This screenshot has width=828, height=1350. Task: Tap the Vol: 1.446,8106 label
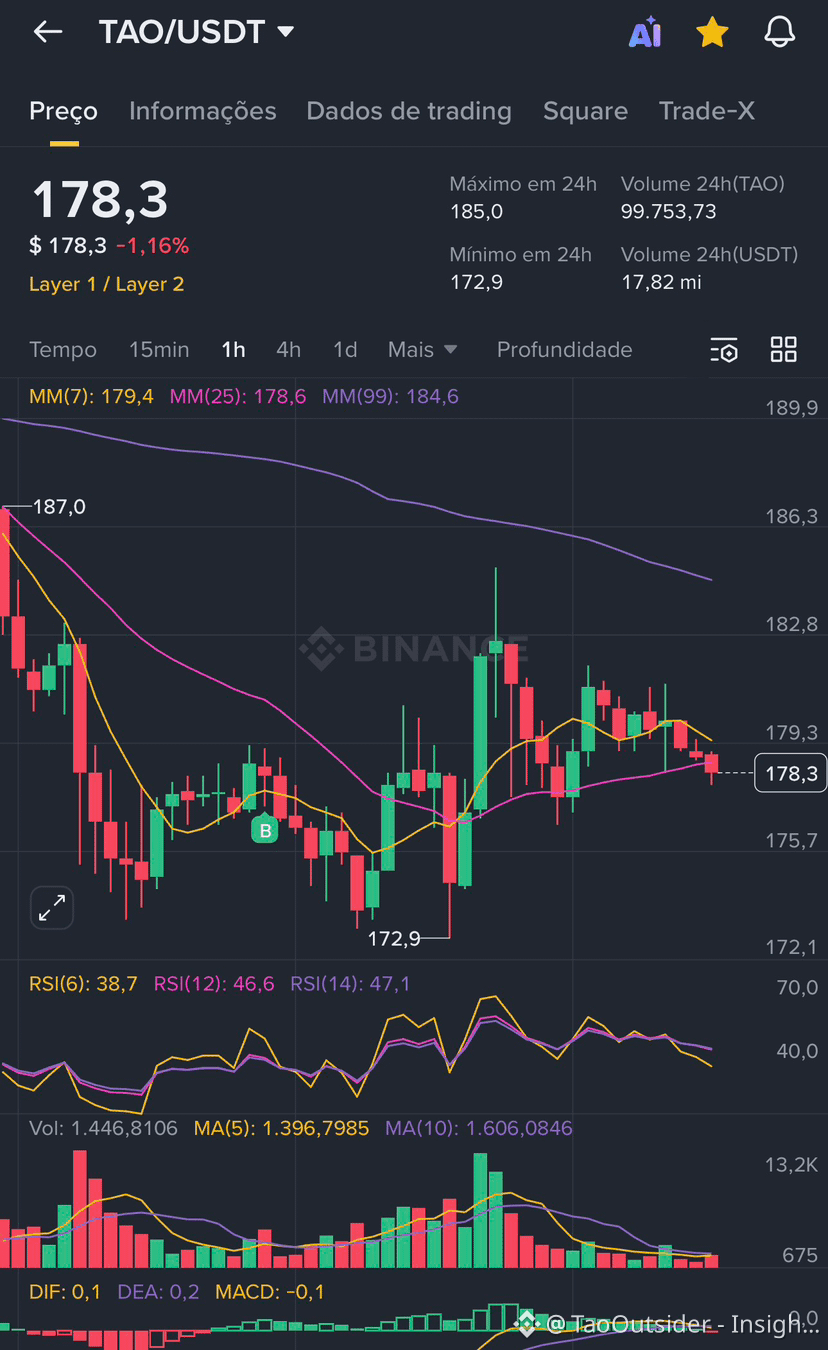103,1128
